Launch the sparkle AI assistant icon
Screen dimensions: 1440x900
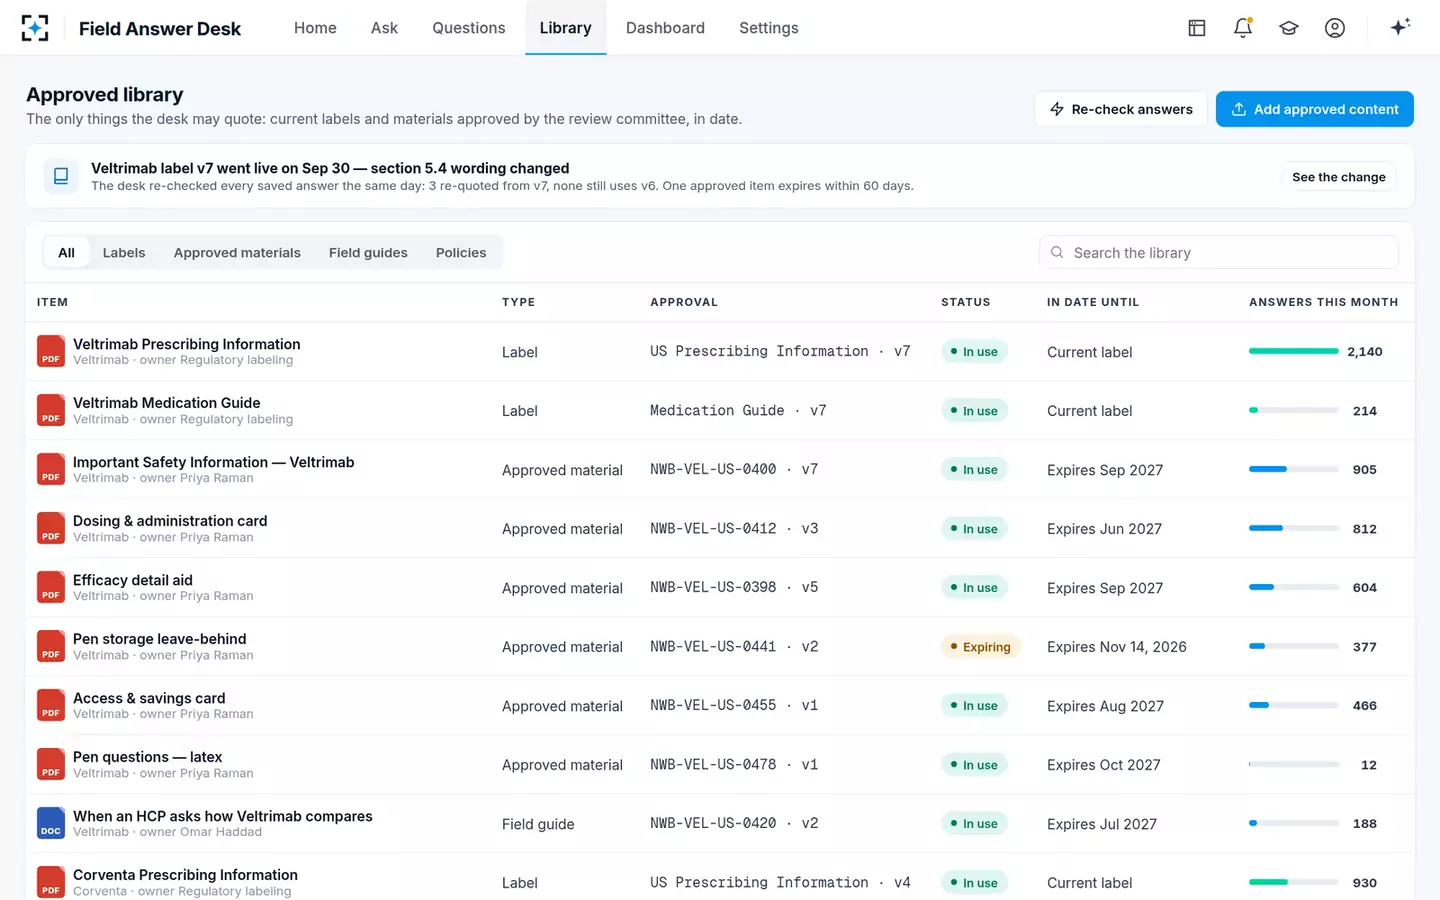(x=1400, y=27)
